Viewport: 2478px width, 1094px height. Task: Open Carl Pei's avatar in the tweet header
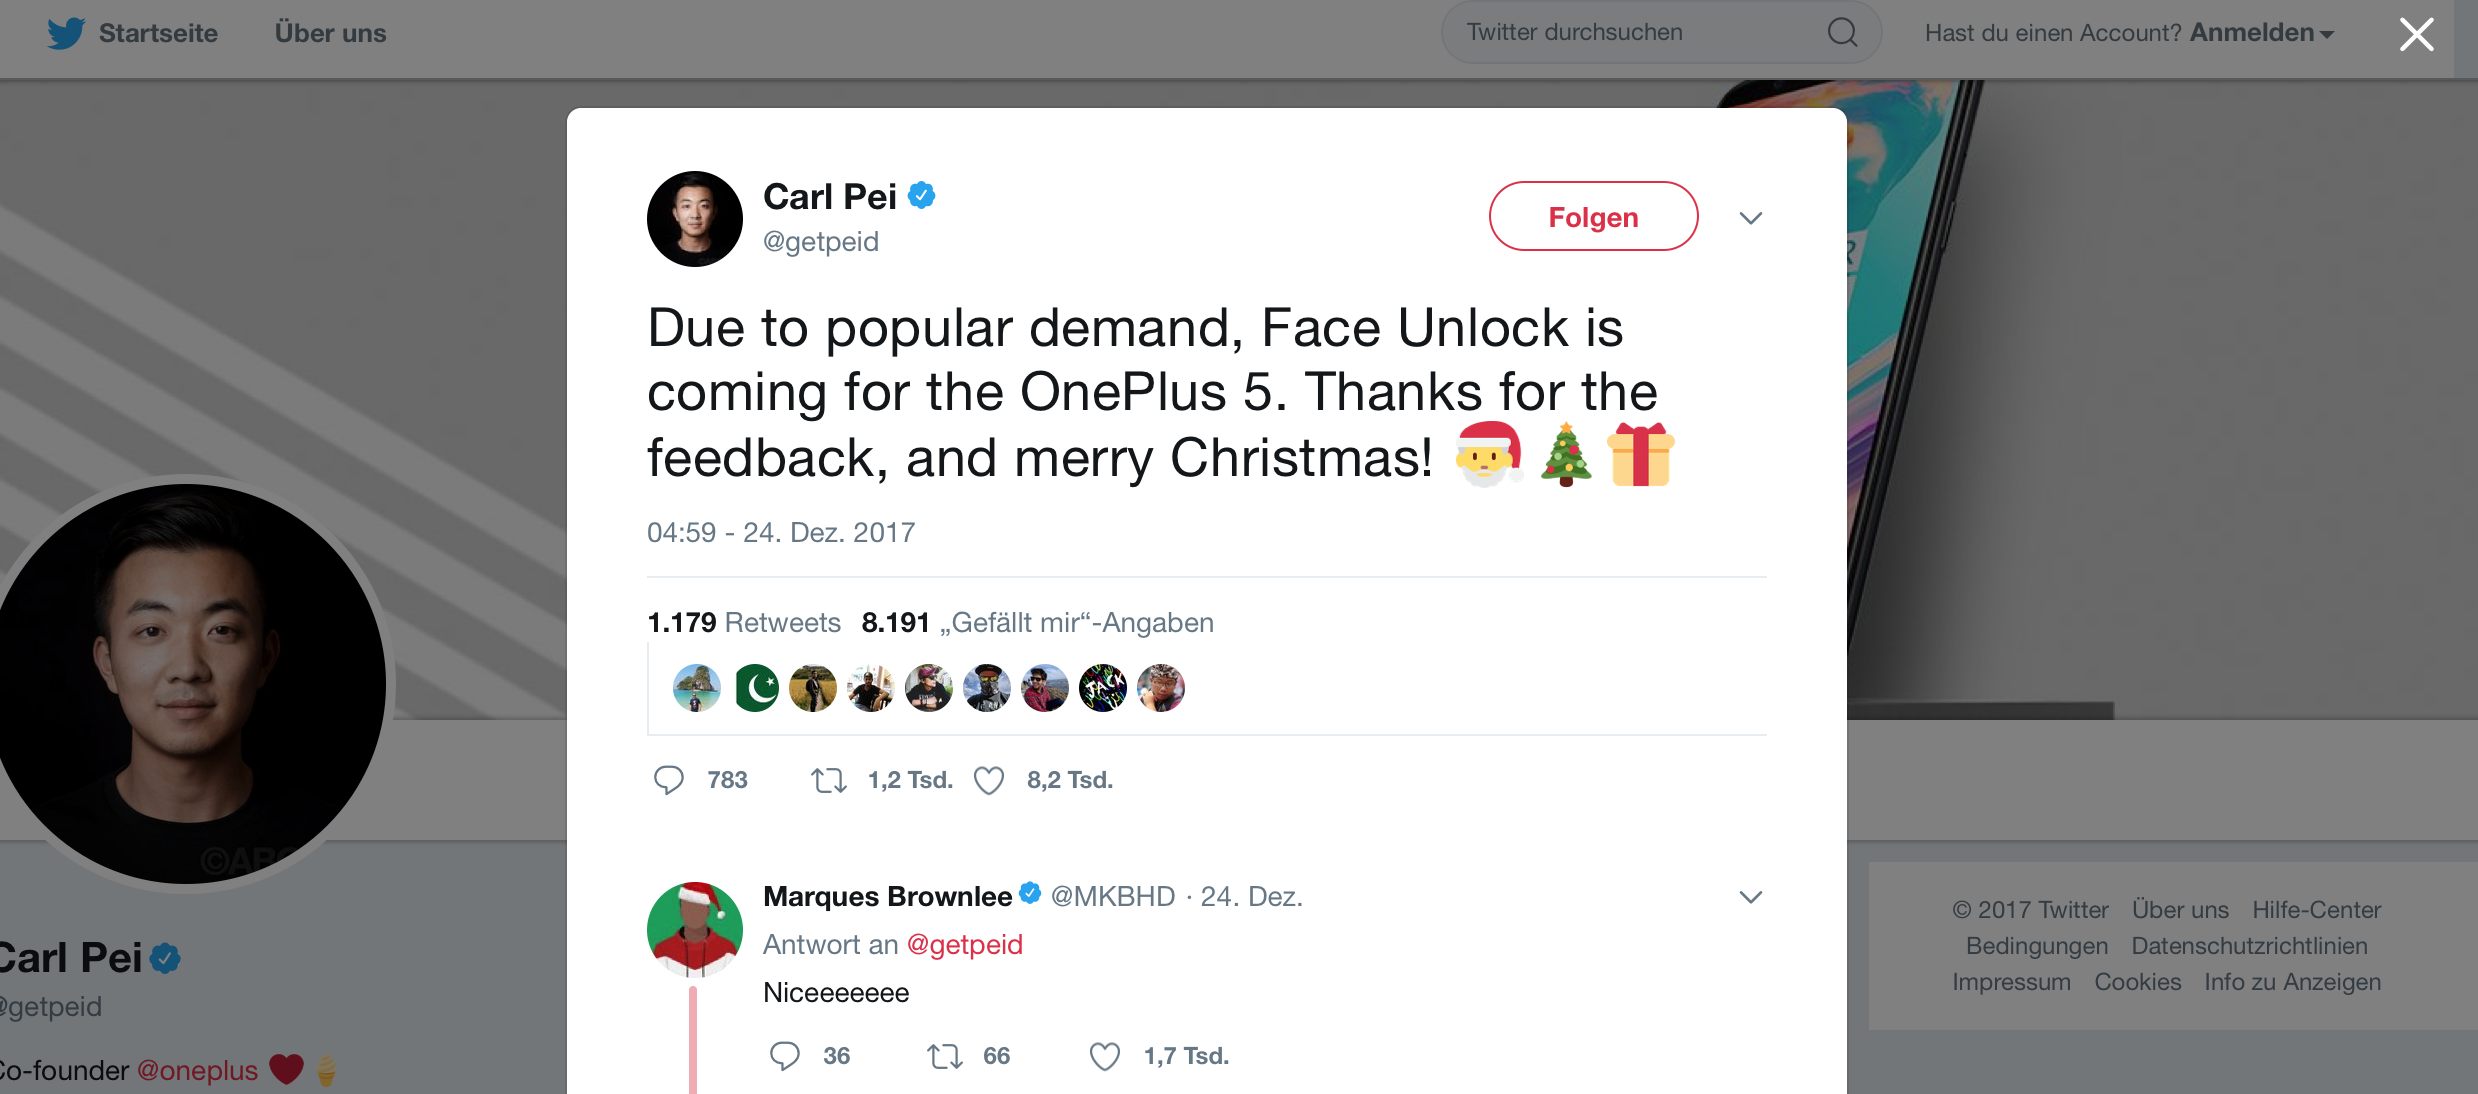[x=695, y=219]
